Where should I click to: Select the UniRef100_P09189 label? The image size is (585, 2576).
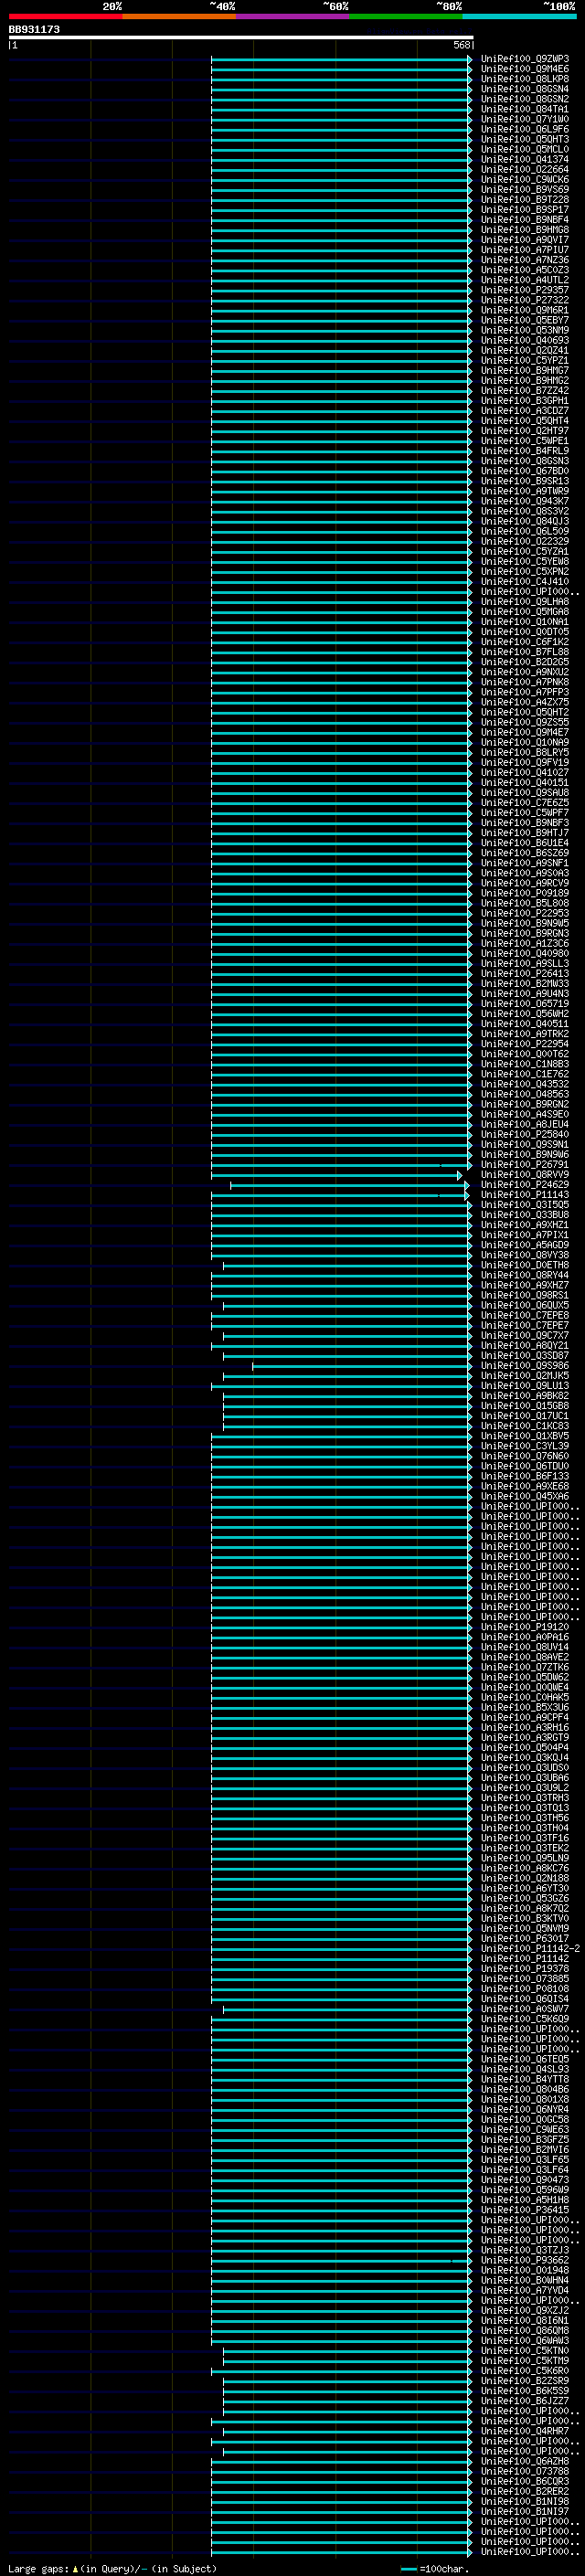tap(525, 893)
